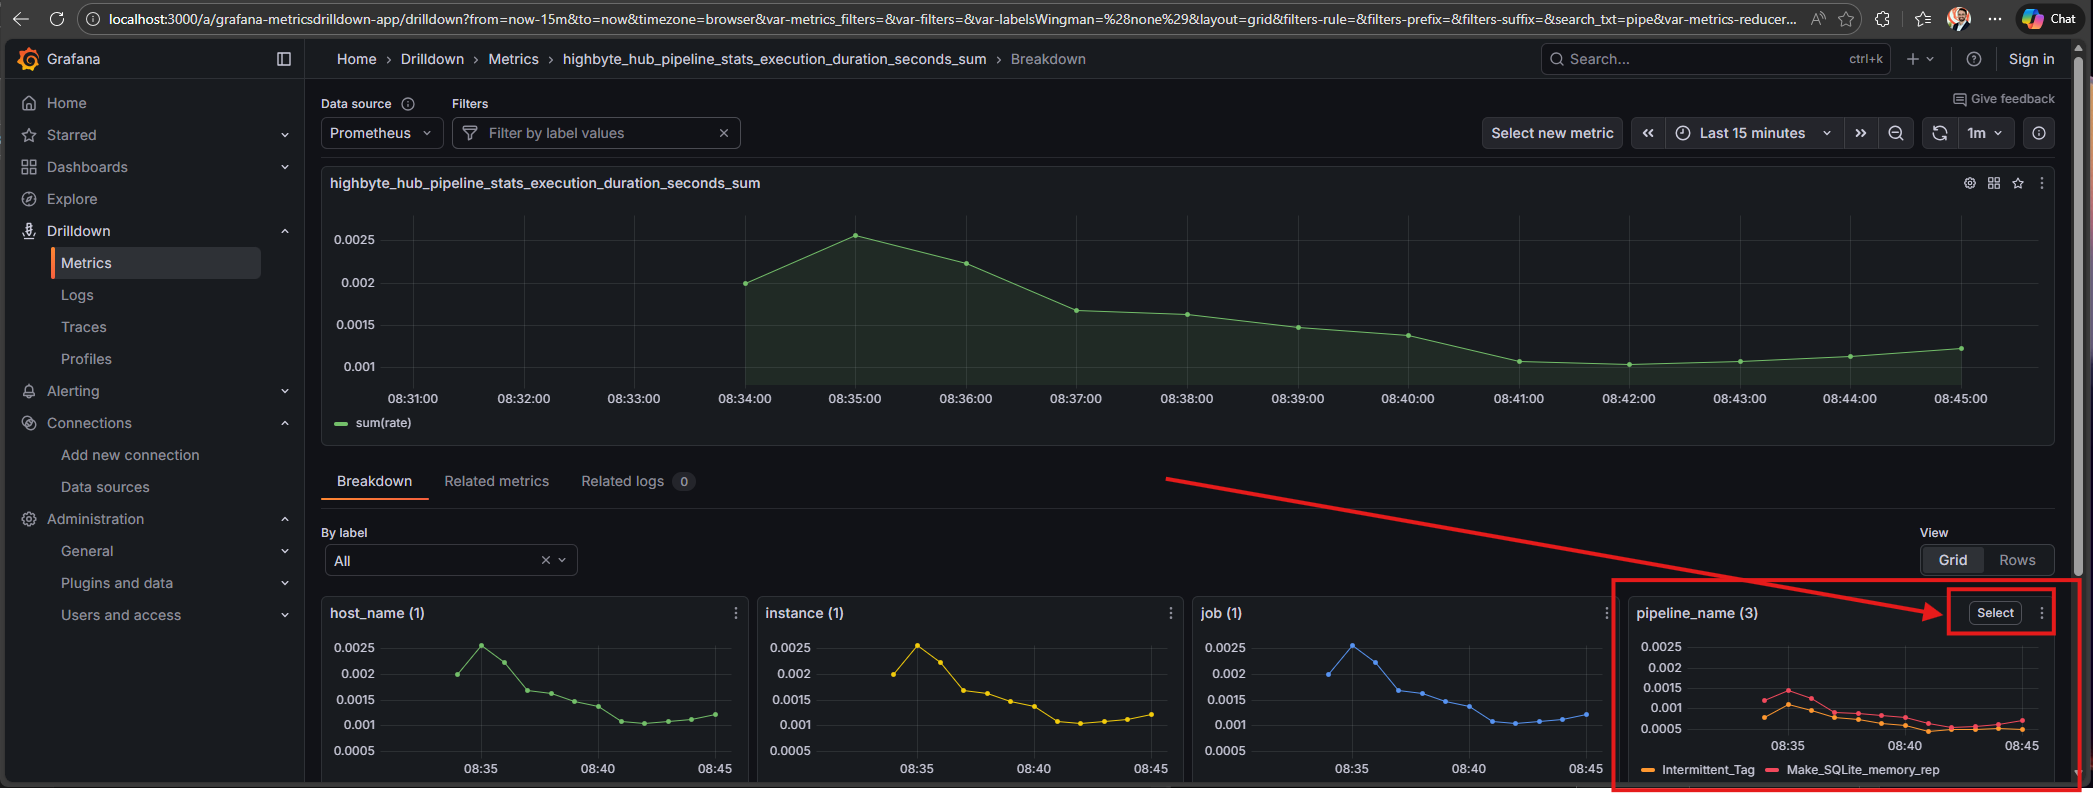Bookmark the metric with star icon
The image size is (2093, 793).
[x=2018, y=183]
